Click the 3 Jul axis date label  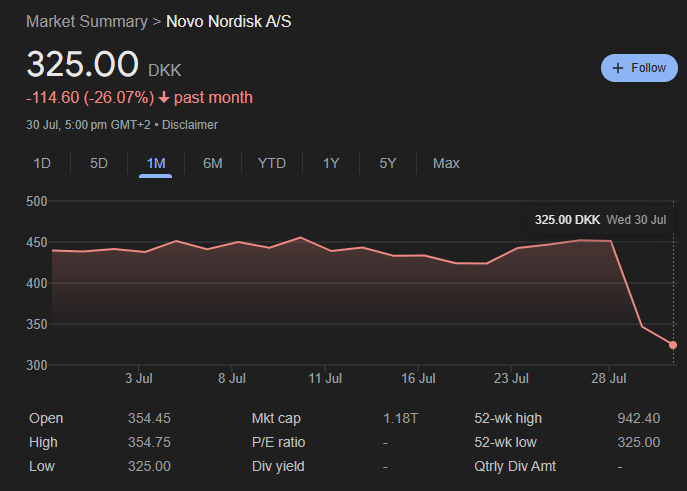coord(138,378)
